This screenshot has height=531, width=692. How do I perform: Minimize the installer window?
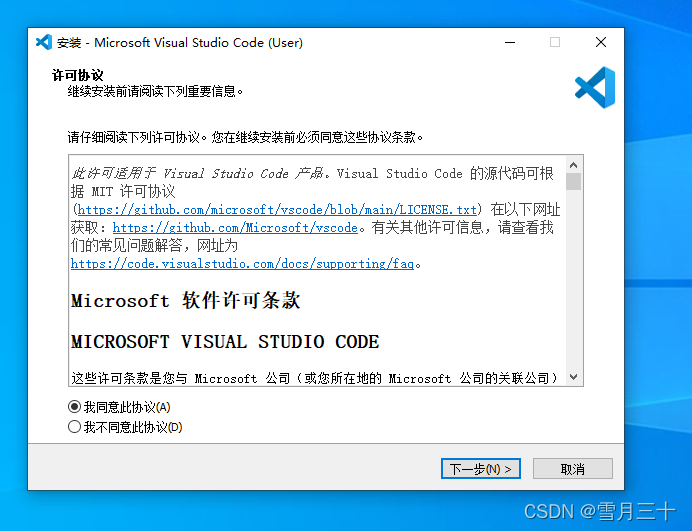510,42
